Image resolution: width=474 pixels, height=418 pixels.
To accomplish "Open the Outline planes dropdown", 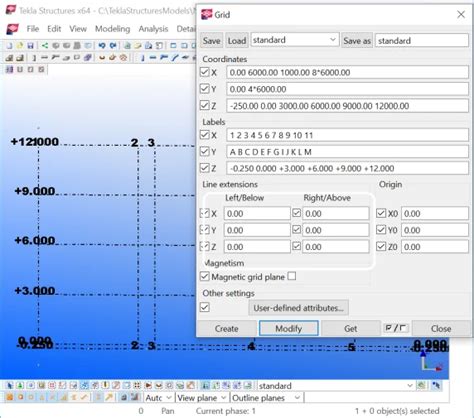I will tap(266, 398).
